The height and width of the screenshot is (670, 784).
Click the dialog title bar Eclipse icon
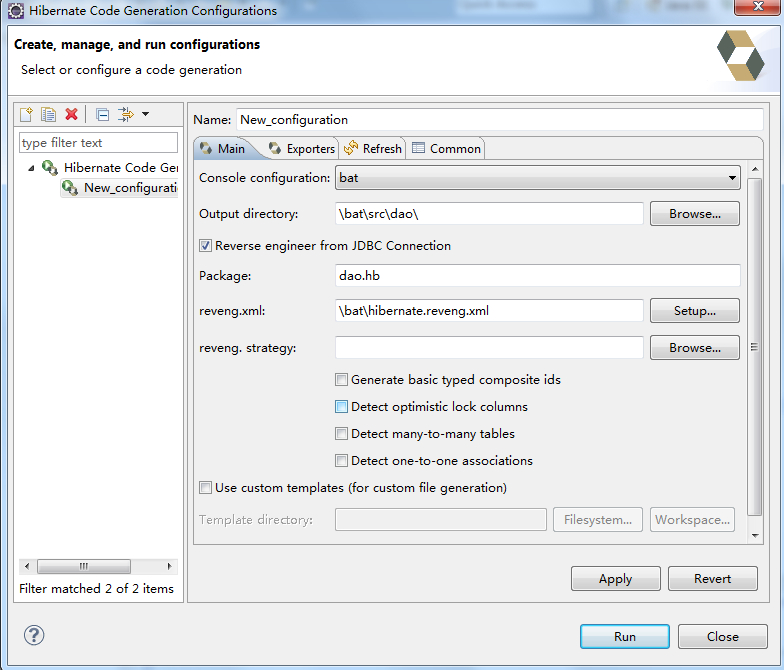(x=16, y=10)
